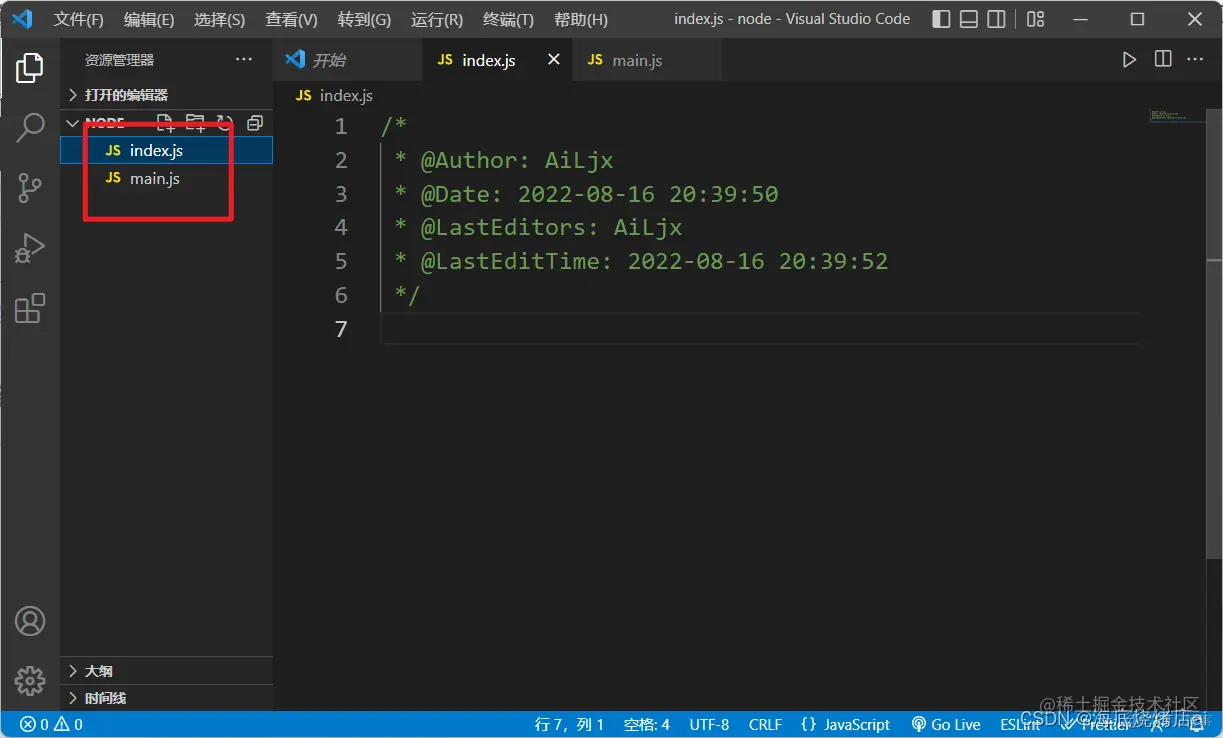Screen dimensions: 1223x738
Task: Open the Run and Debug view
Action: tap(30, 248)
